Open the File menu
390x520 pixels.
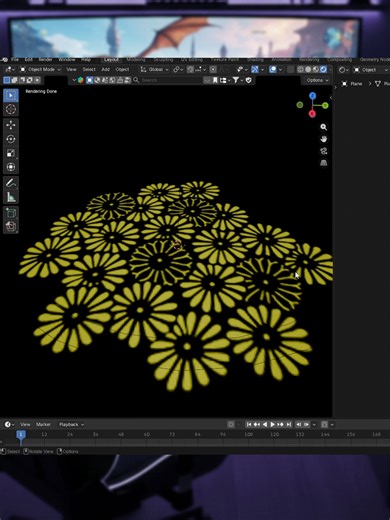tap(15, 60)
